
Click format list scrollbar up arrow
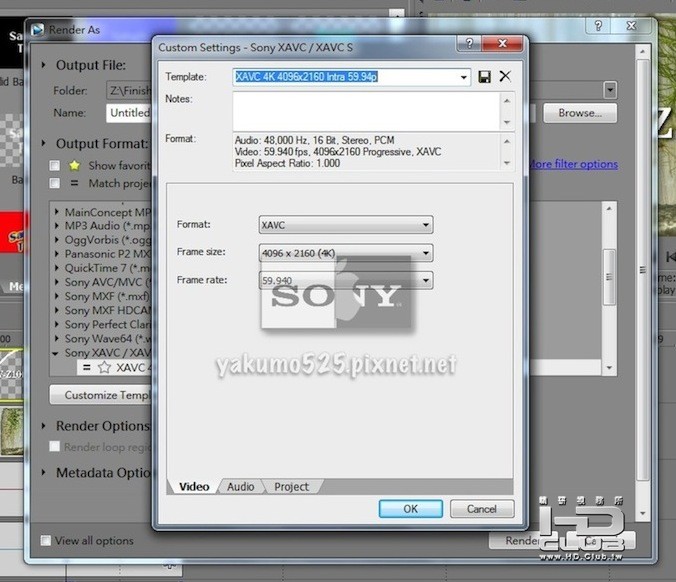pos(609,209)
